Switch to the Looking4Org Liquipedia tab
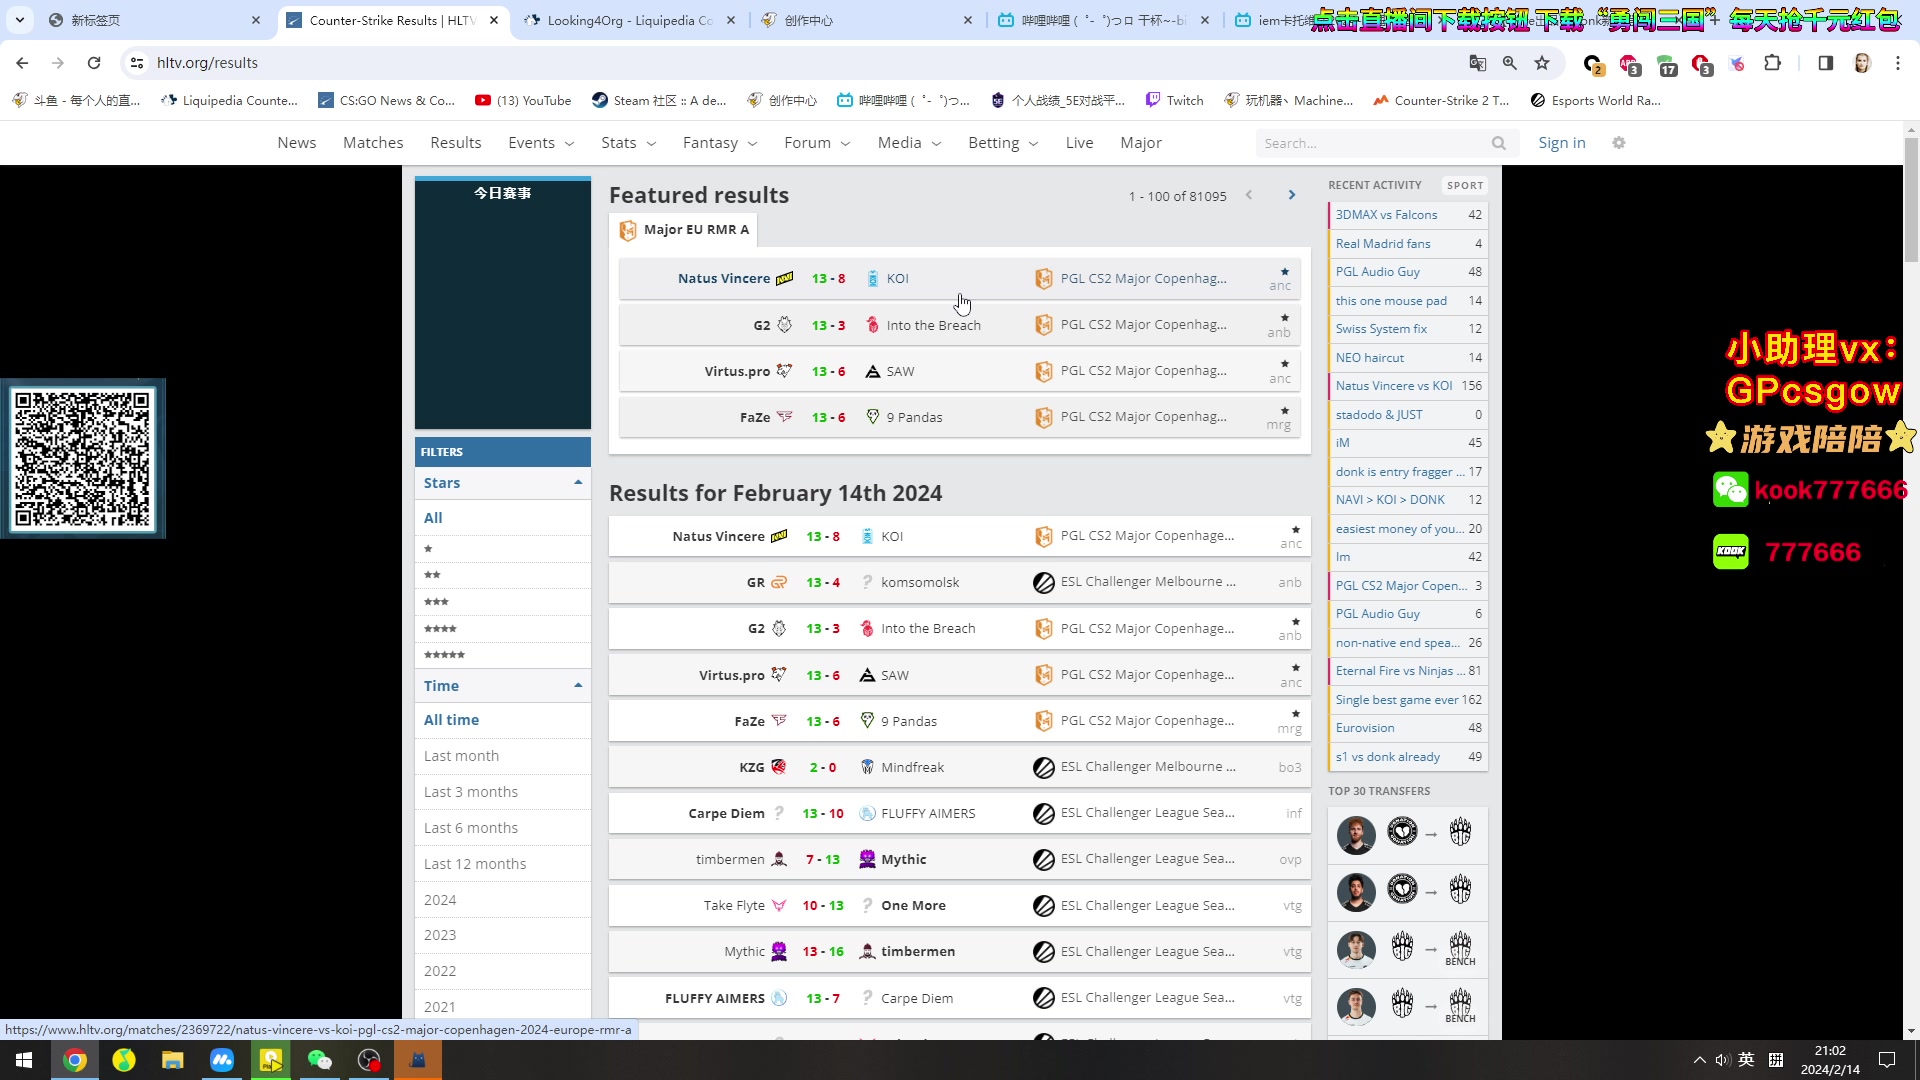 [x=632, y=20]
